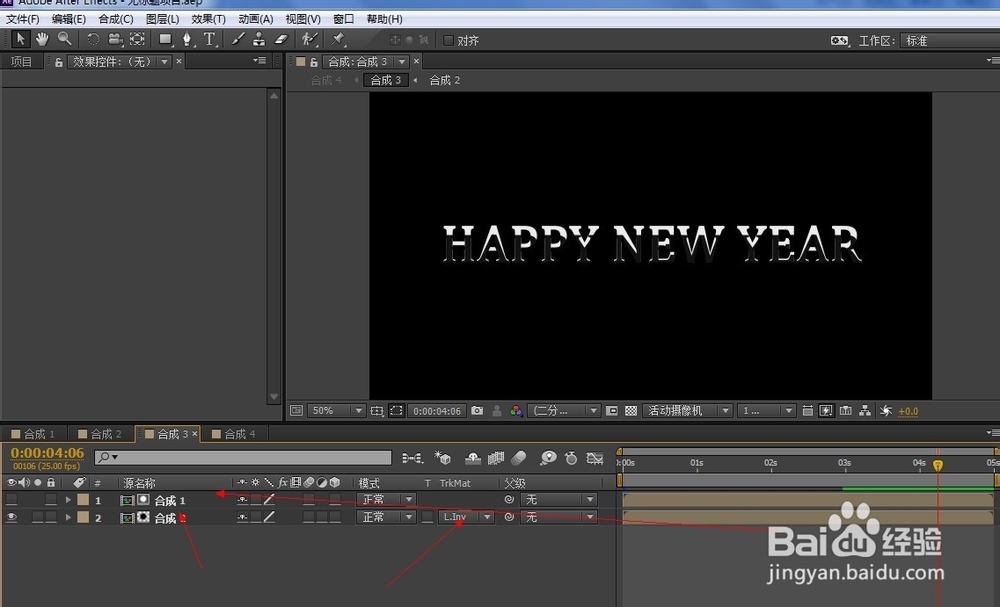Open the 工作区 标准 workspace dropdown
Image resolution: width=1000 pixels, height=607 pixels.
click(x=950, y=41)
